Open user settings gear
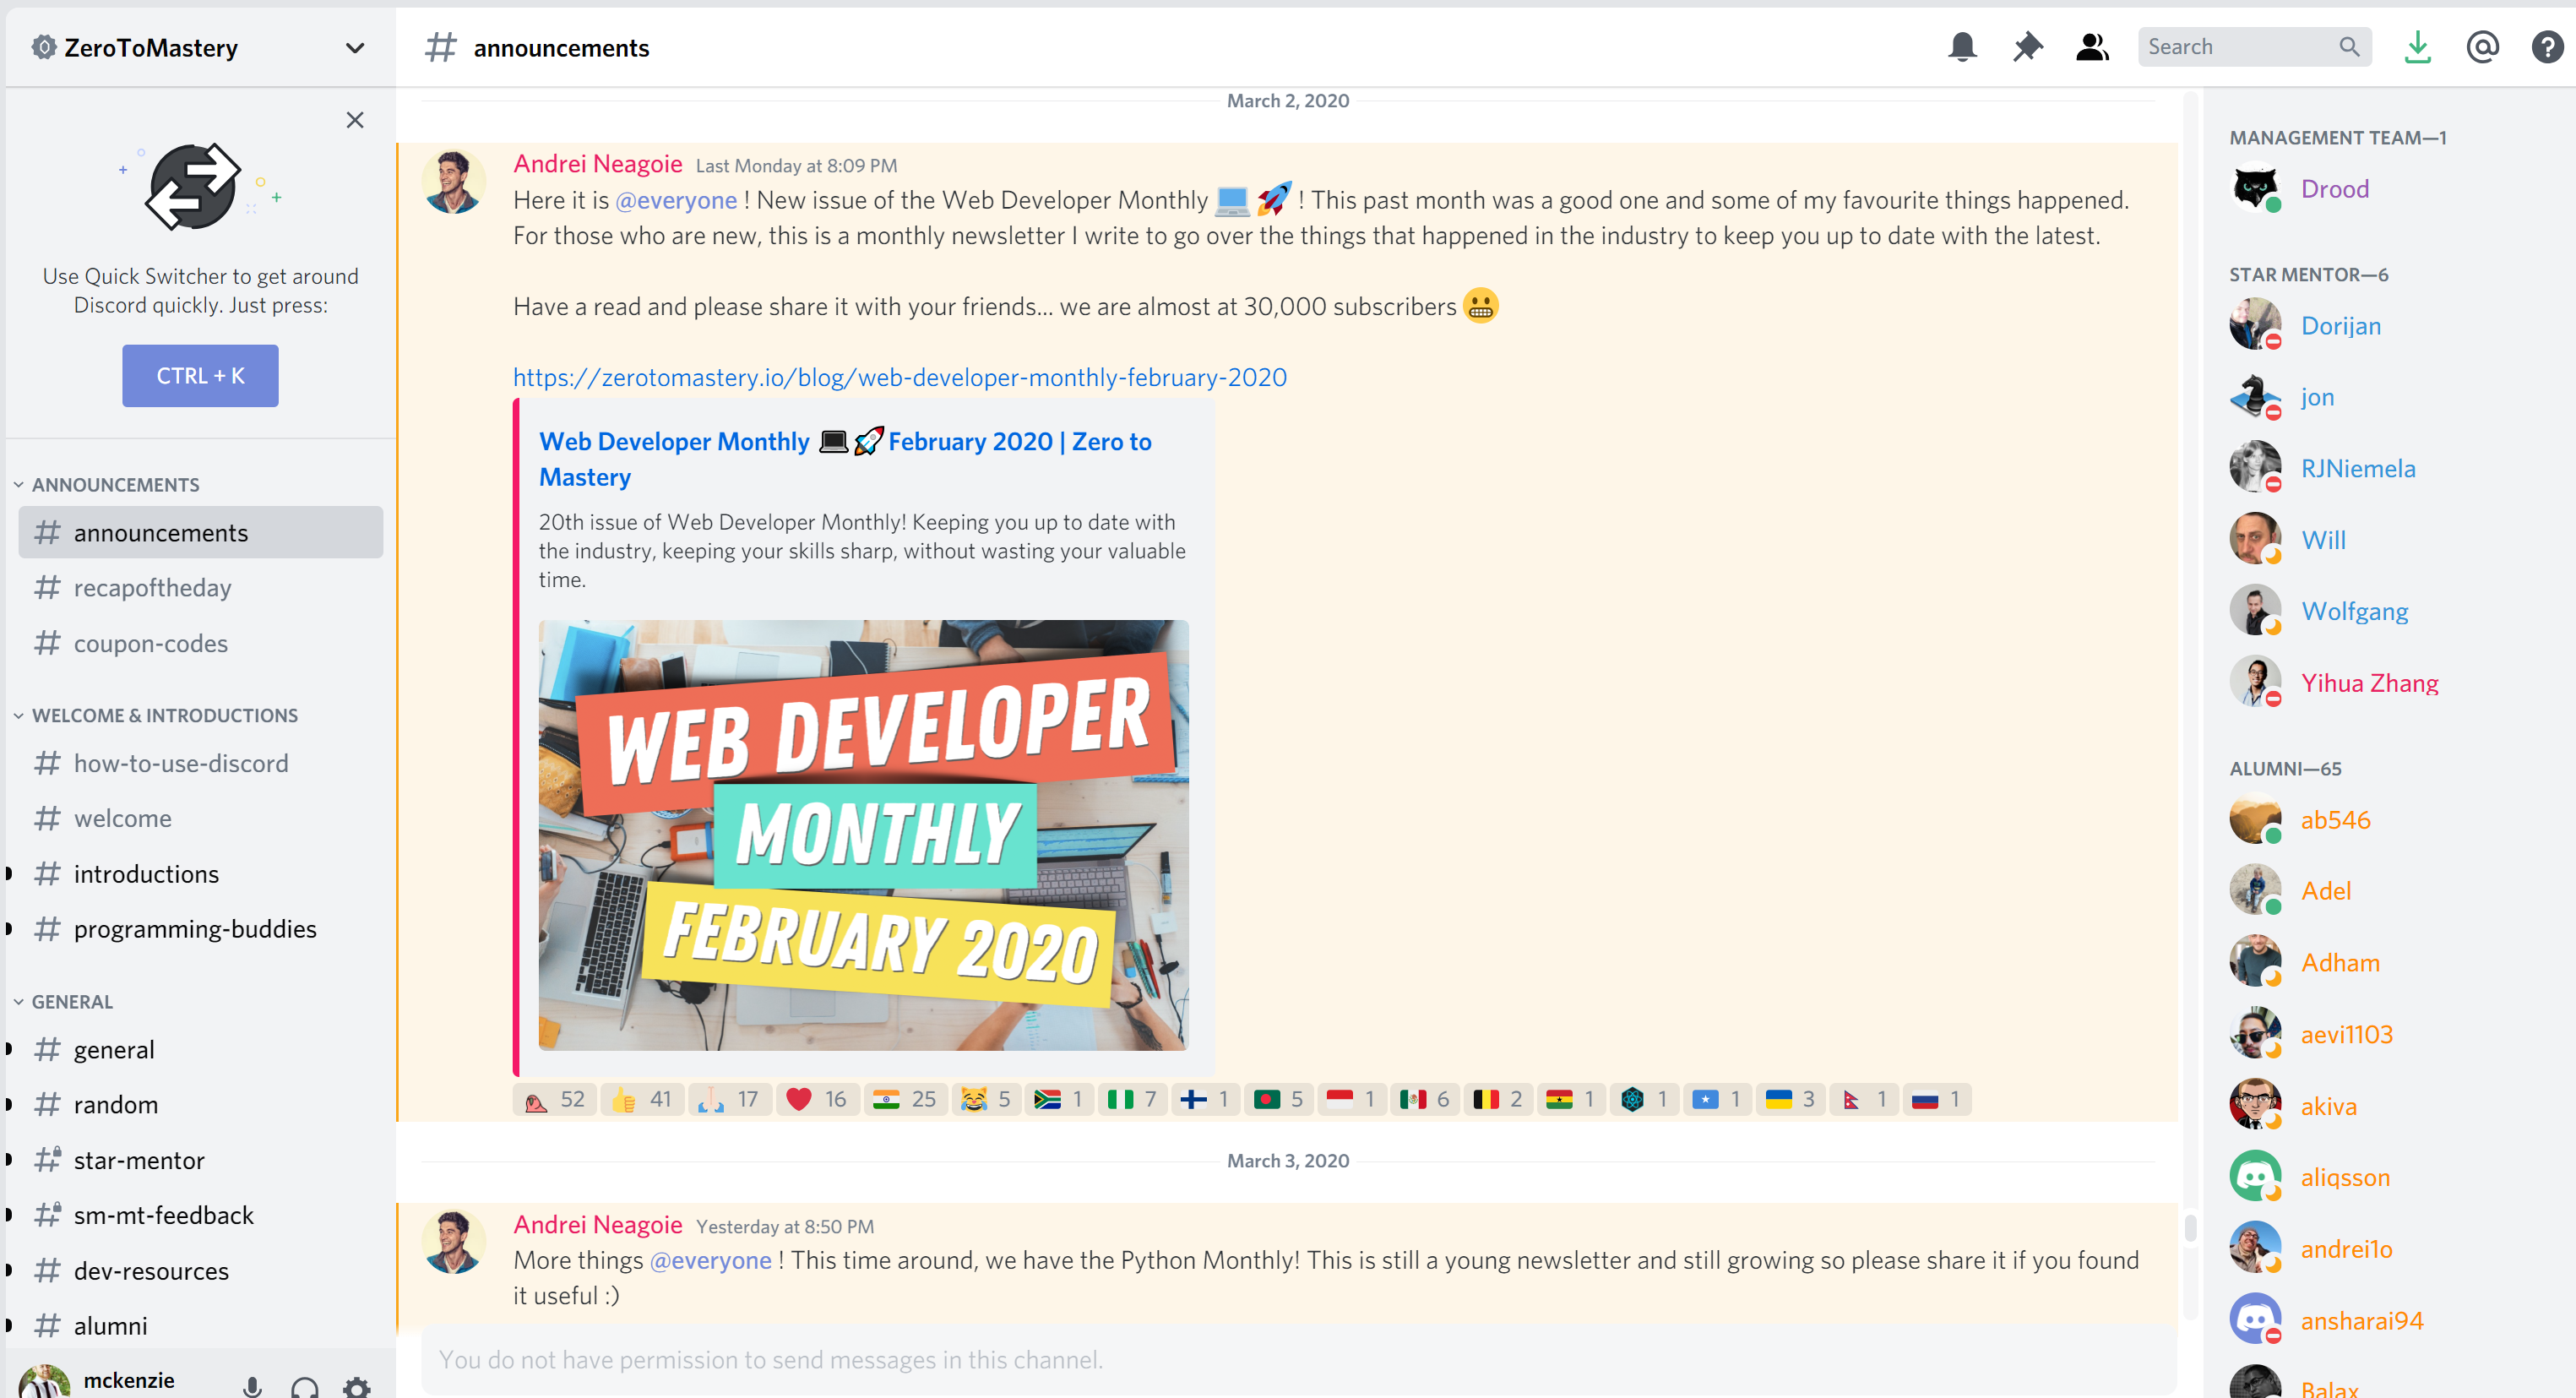Screen dimensions: 2576x1398 (357, 1386)
